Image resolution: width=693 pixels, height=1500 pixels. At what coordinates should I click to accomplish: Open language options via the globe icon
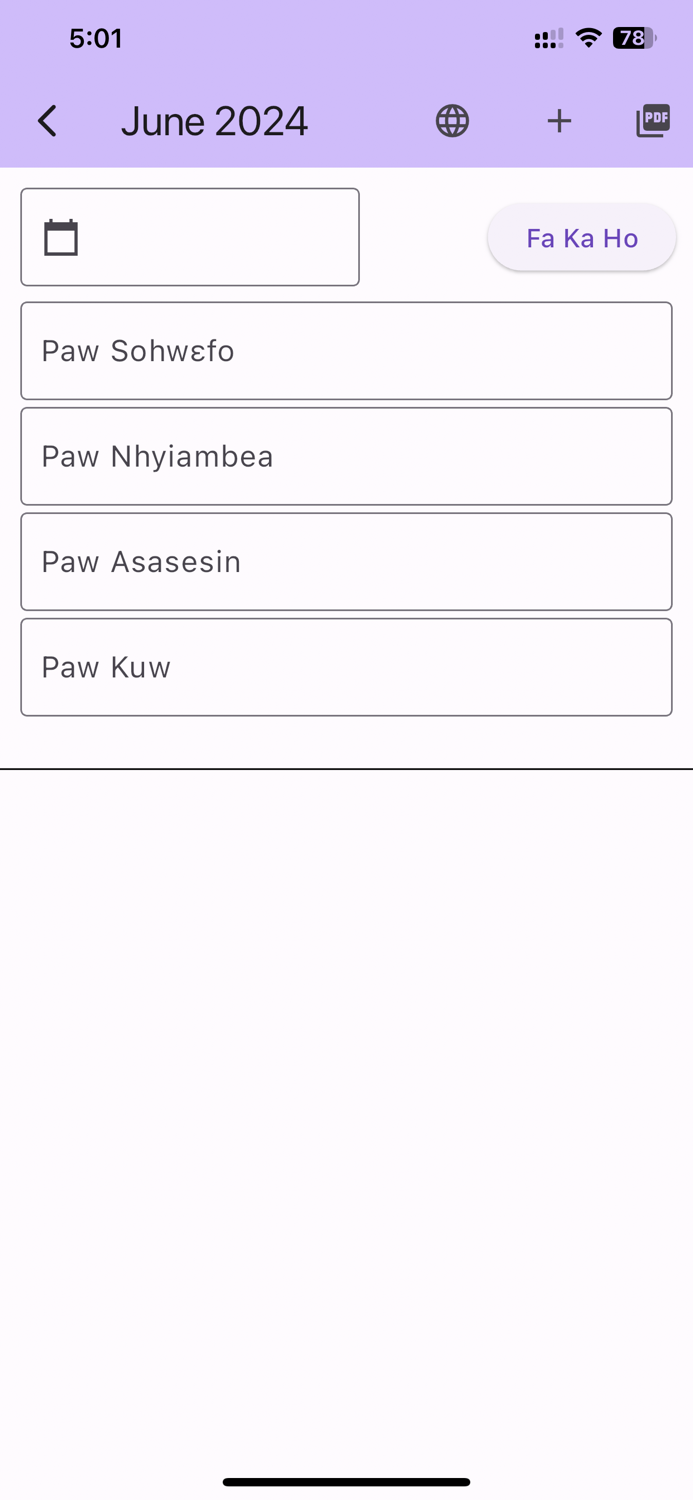point(451,120)
